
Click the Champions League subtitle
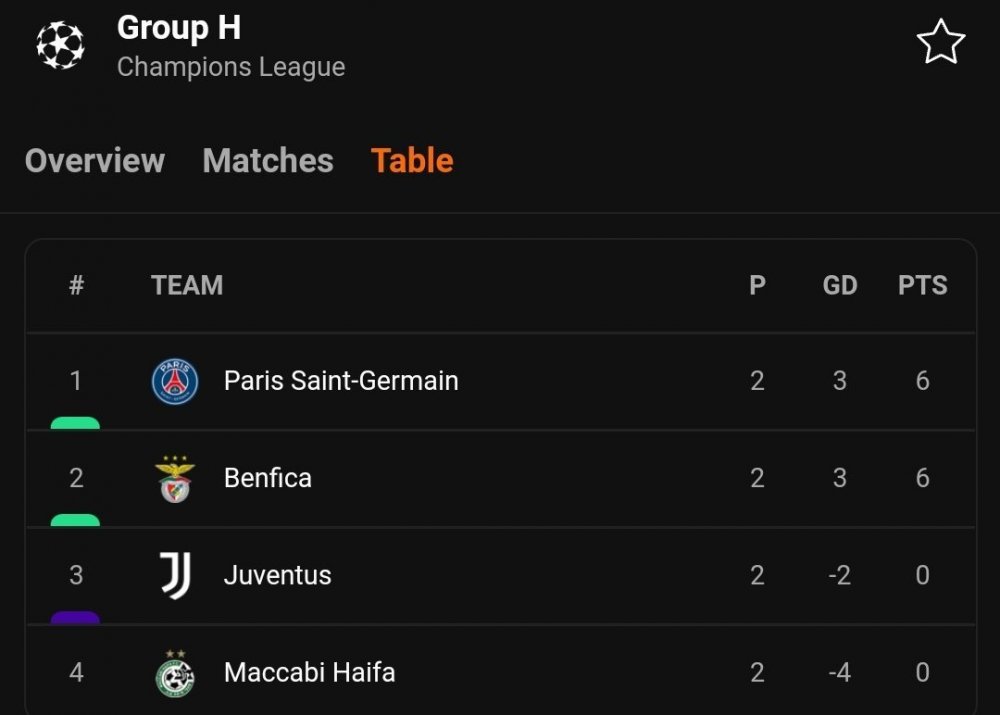click(x=231, y=67)
